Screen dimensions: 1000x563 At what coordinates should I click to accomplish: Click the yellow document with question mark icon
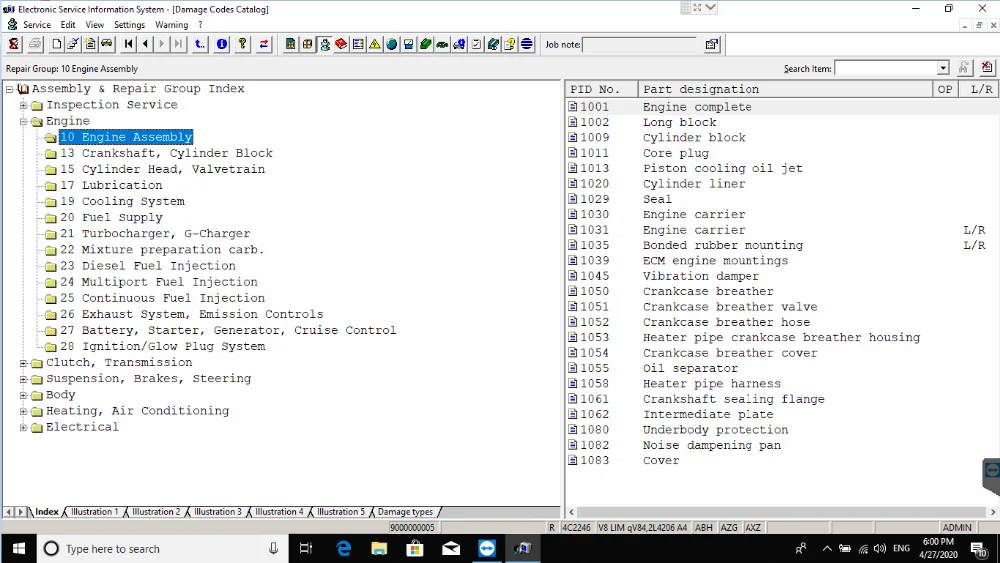[510, 44]
